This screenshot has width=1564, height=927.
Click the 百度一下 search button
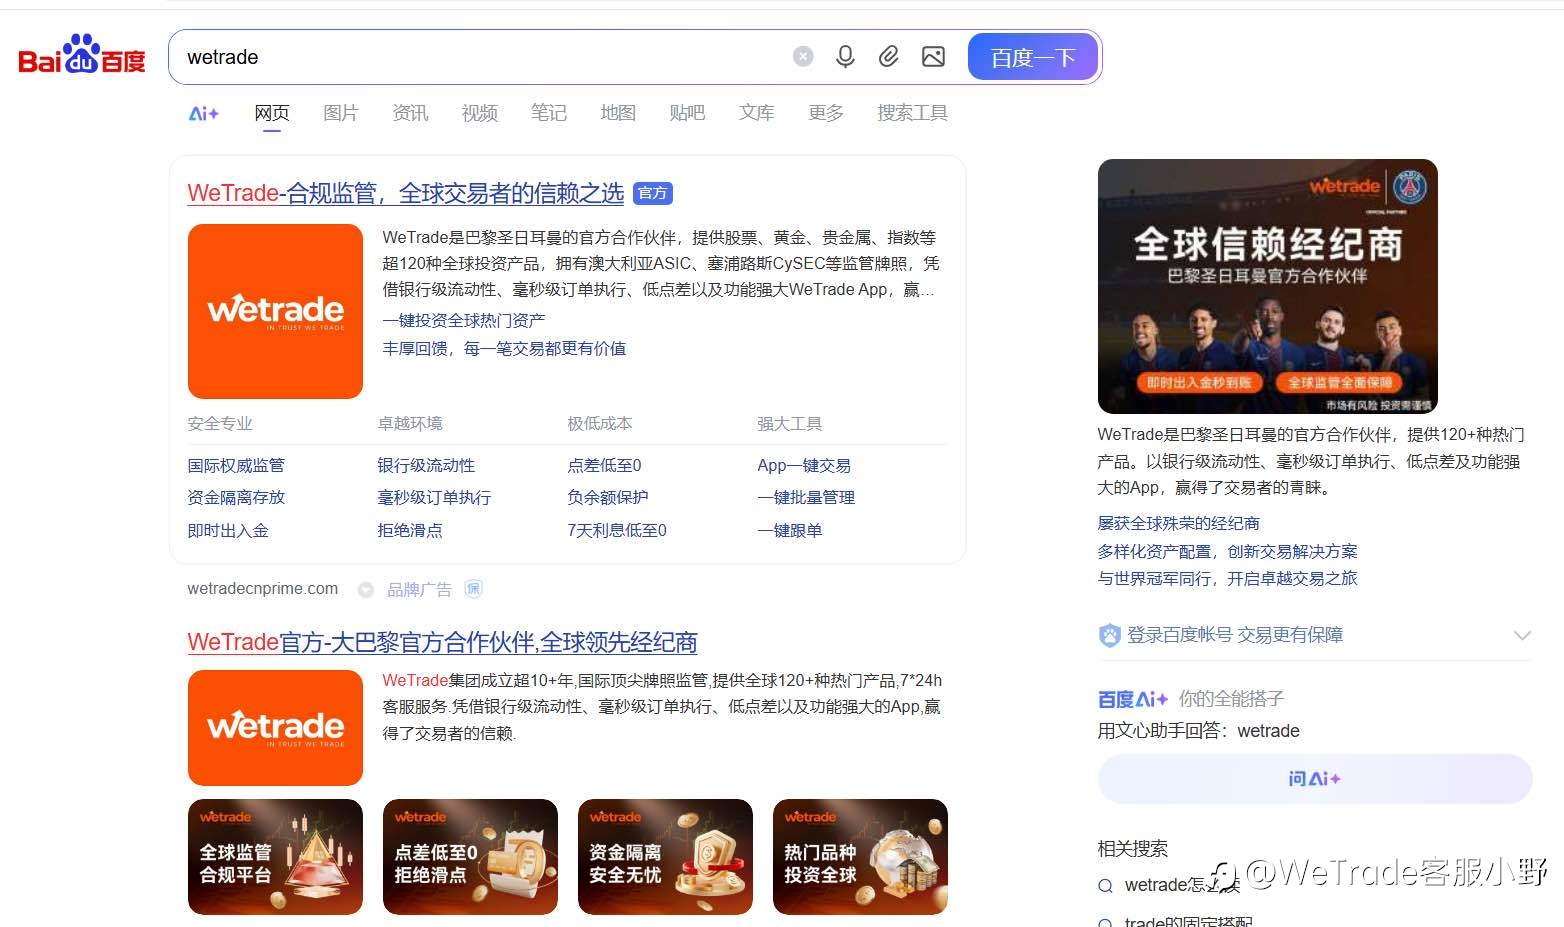1033,57
